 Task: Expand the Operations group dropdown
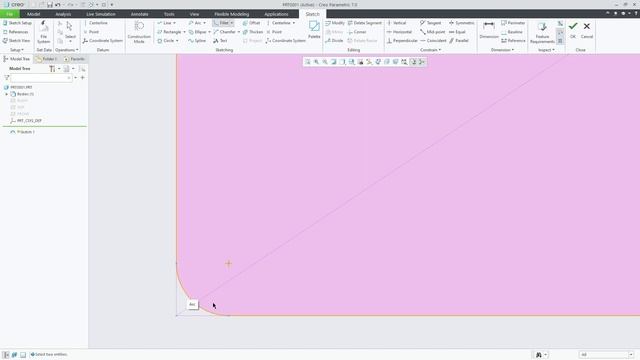[67, 50]
